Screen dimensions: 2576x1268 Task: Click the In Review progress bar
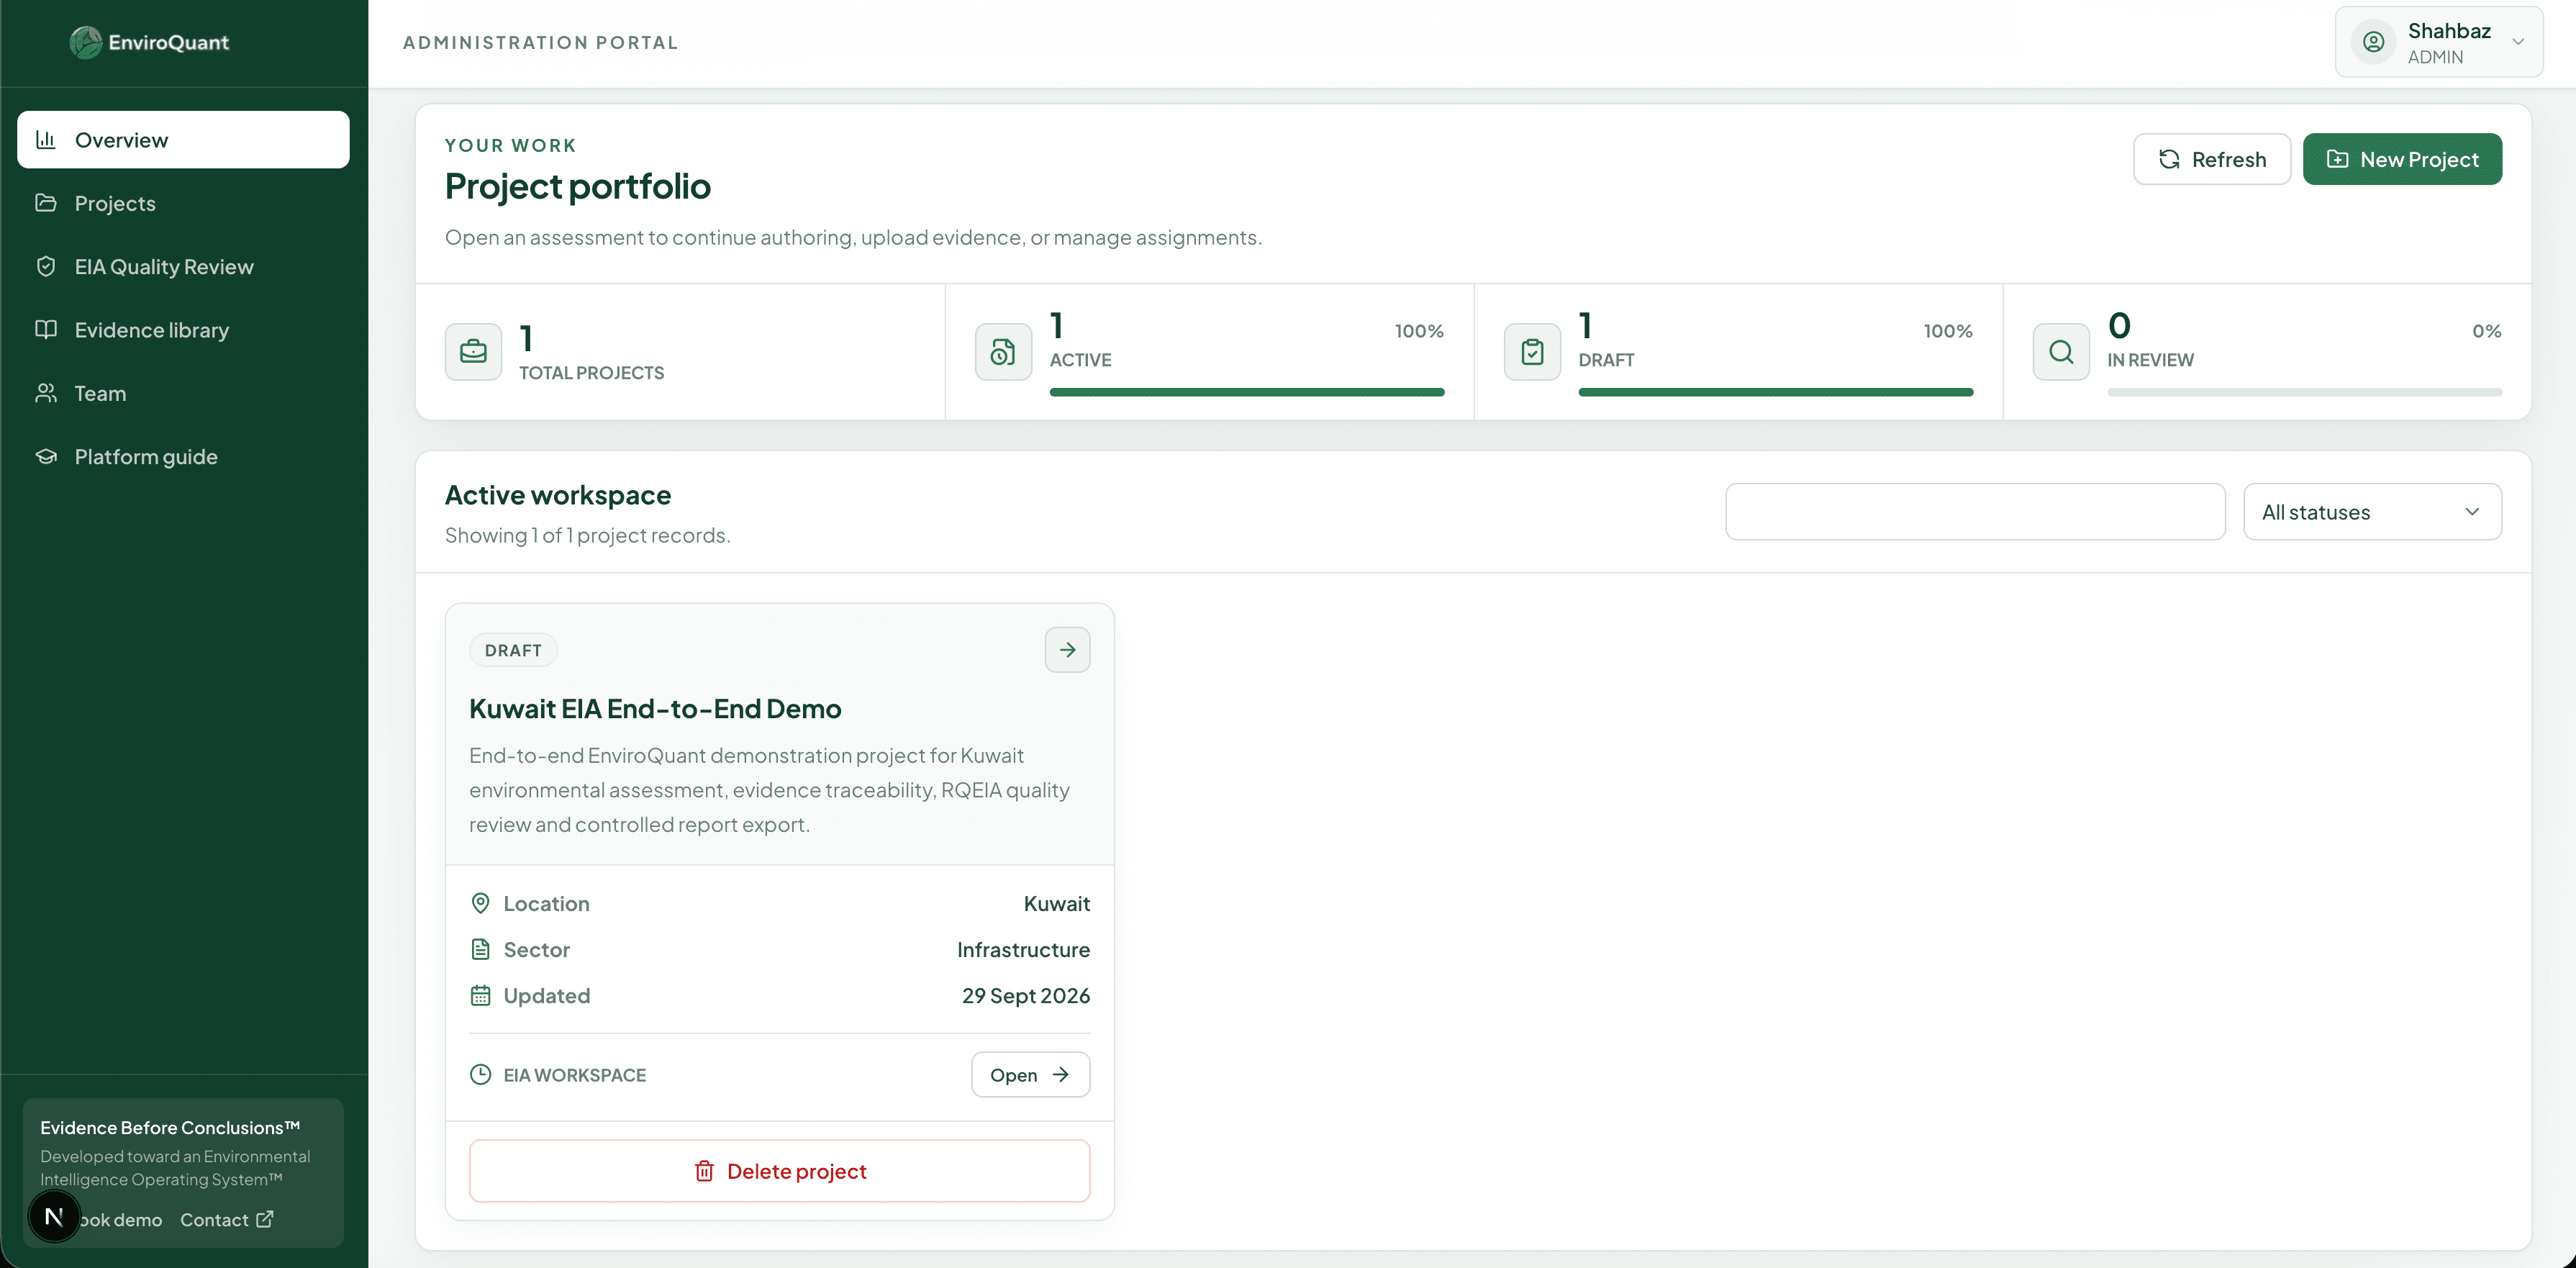[x=2304, y=392]
